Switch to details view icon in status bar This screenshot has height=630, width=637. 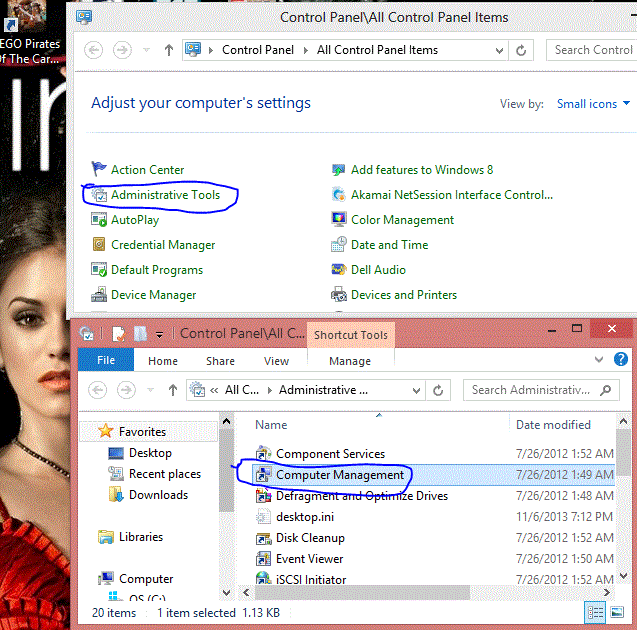595,613
